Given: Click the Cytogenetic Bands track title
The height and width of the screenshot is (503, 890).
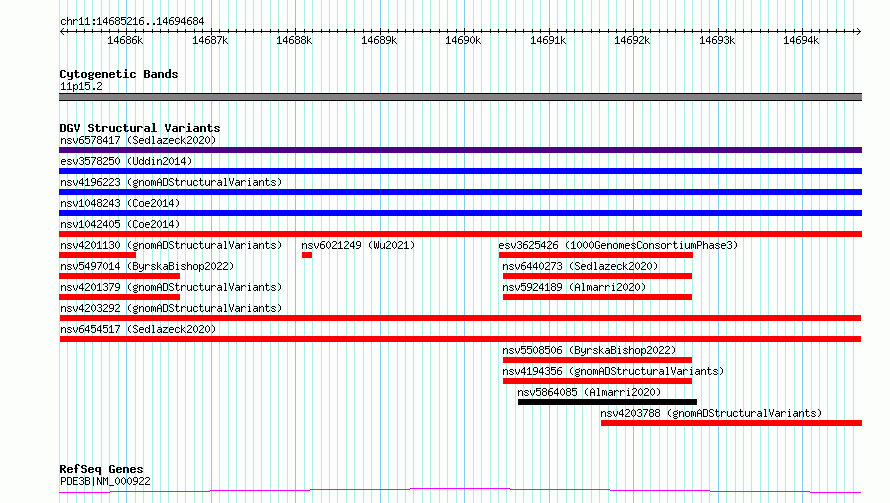Looking at the screenshot, I should pyautogui.click(x=119, y=74).
